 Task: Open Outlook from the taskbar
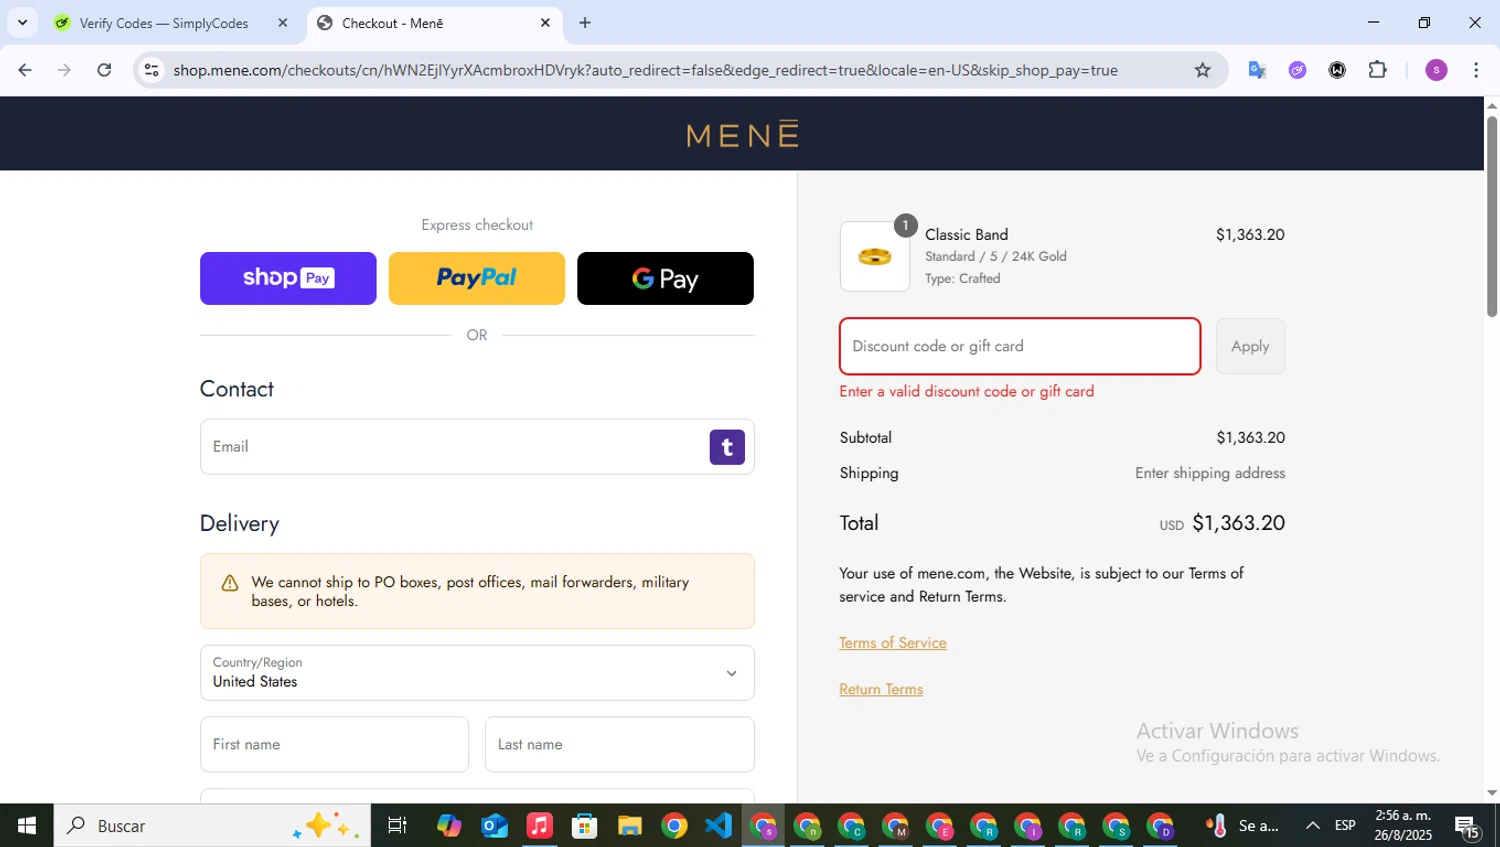coord(494,826)
